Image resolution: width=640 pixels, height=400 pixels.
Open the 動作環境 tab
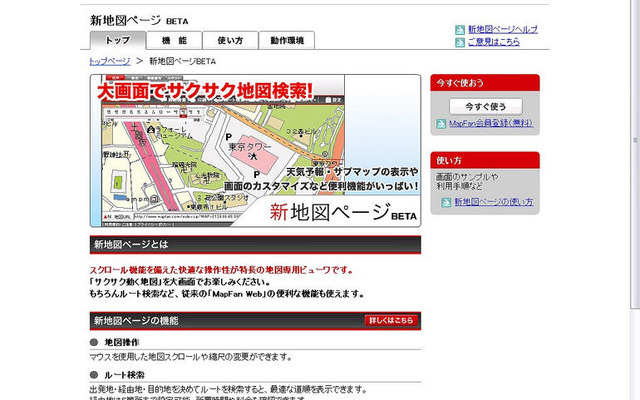coord(287,40)
